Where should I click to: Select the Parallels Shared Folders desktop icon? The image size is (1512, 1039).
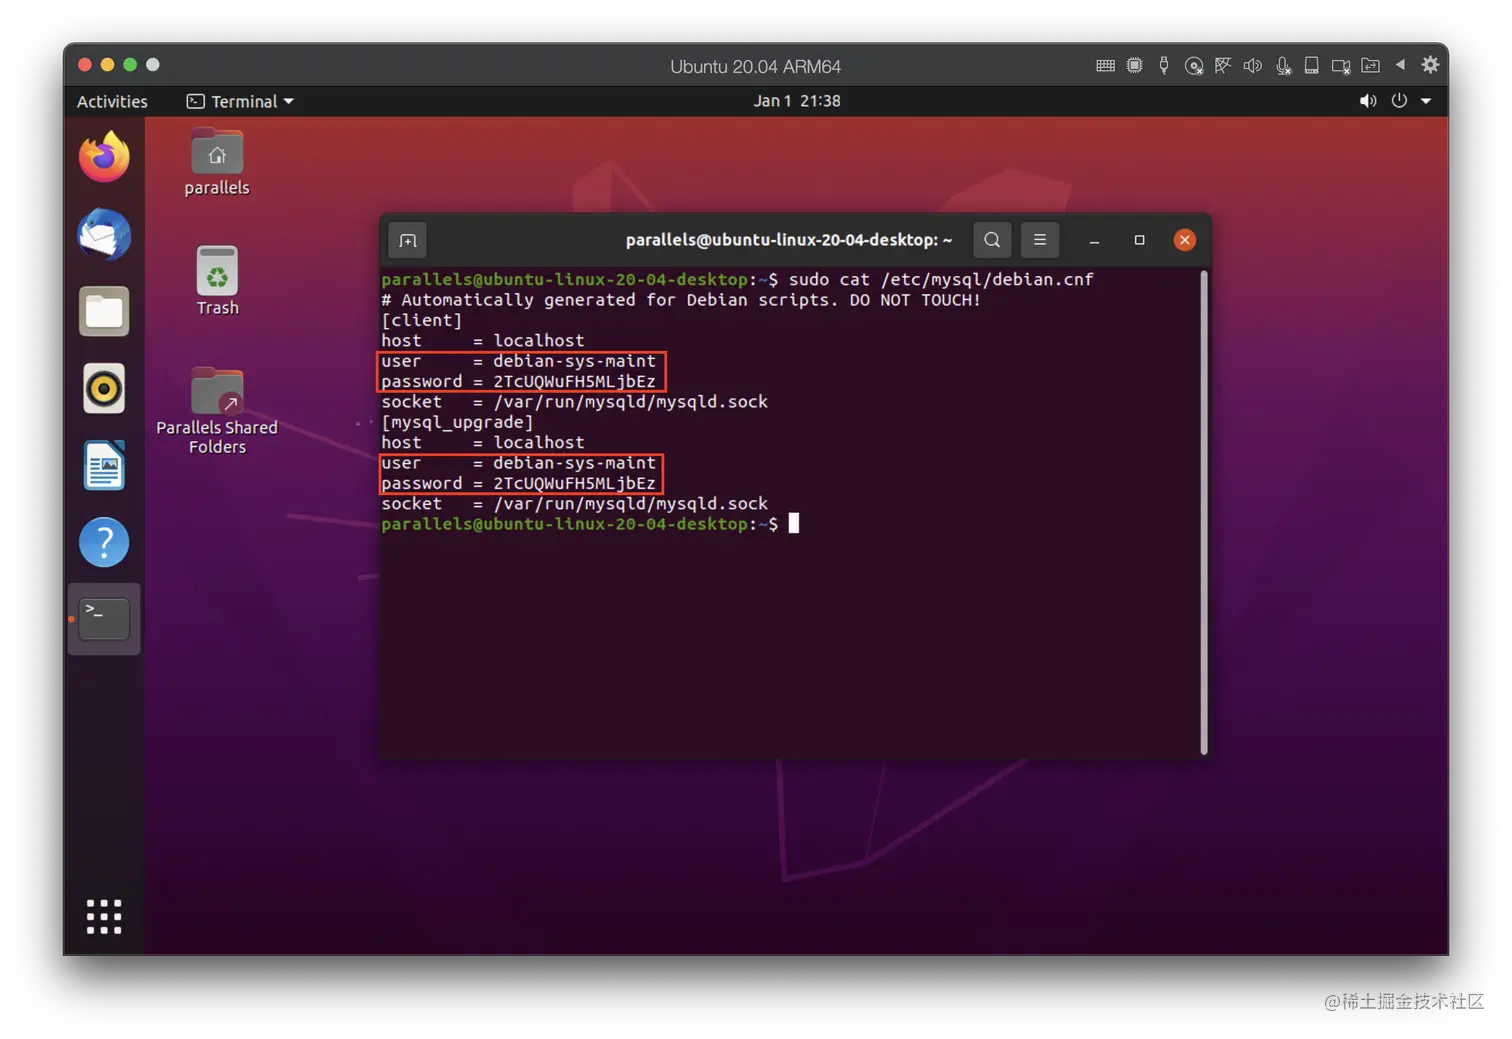(x=217, y=412)
